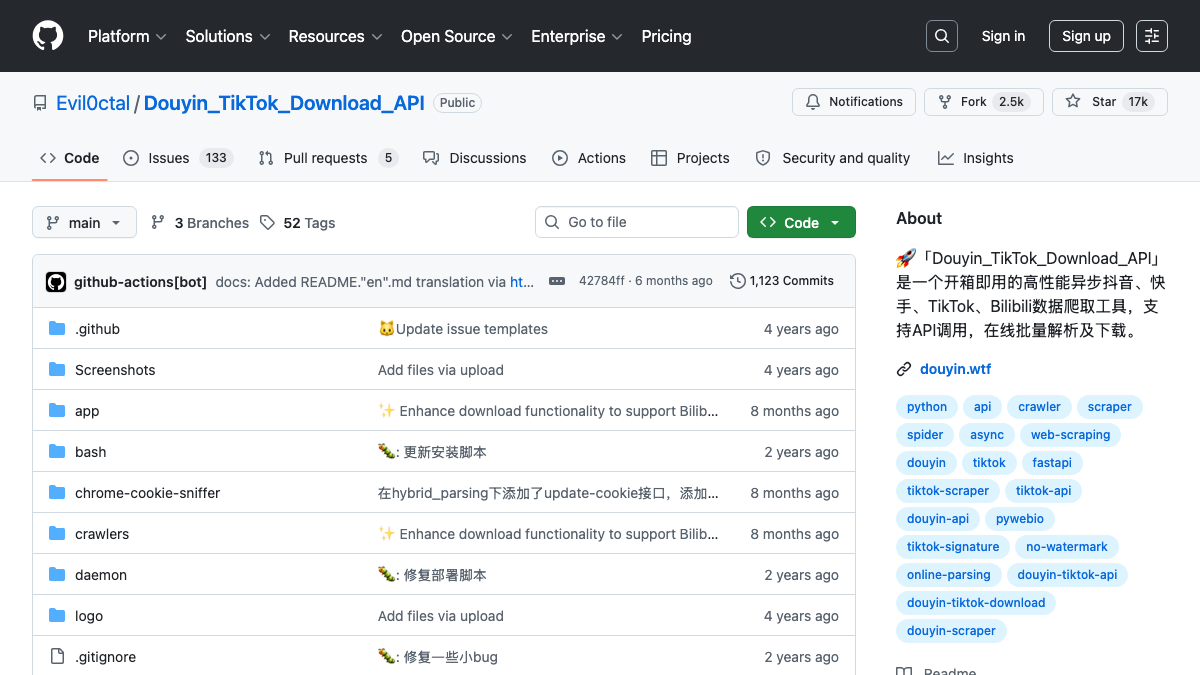Click the Notifications bell button
1200x675 pixels.
coord(854,102)
